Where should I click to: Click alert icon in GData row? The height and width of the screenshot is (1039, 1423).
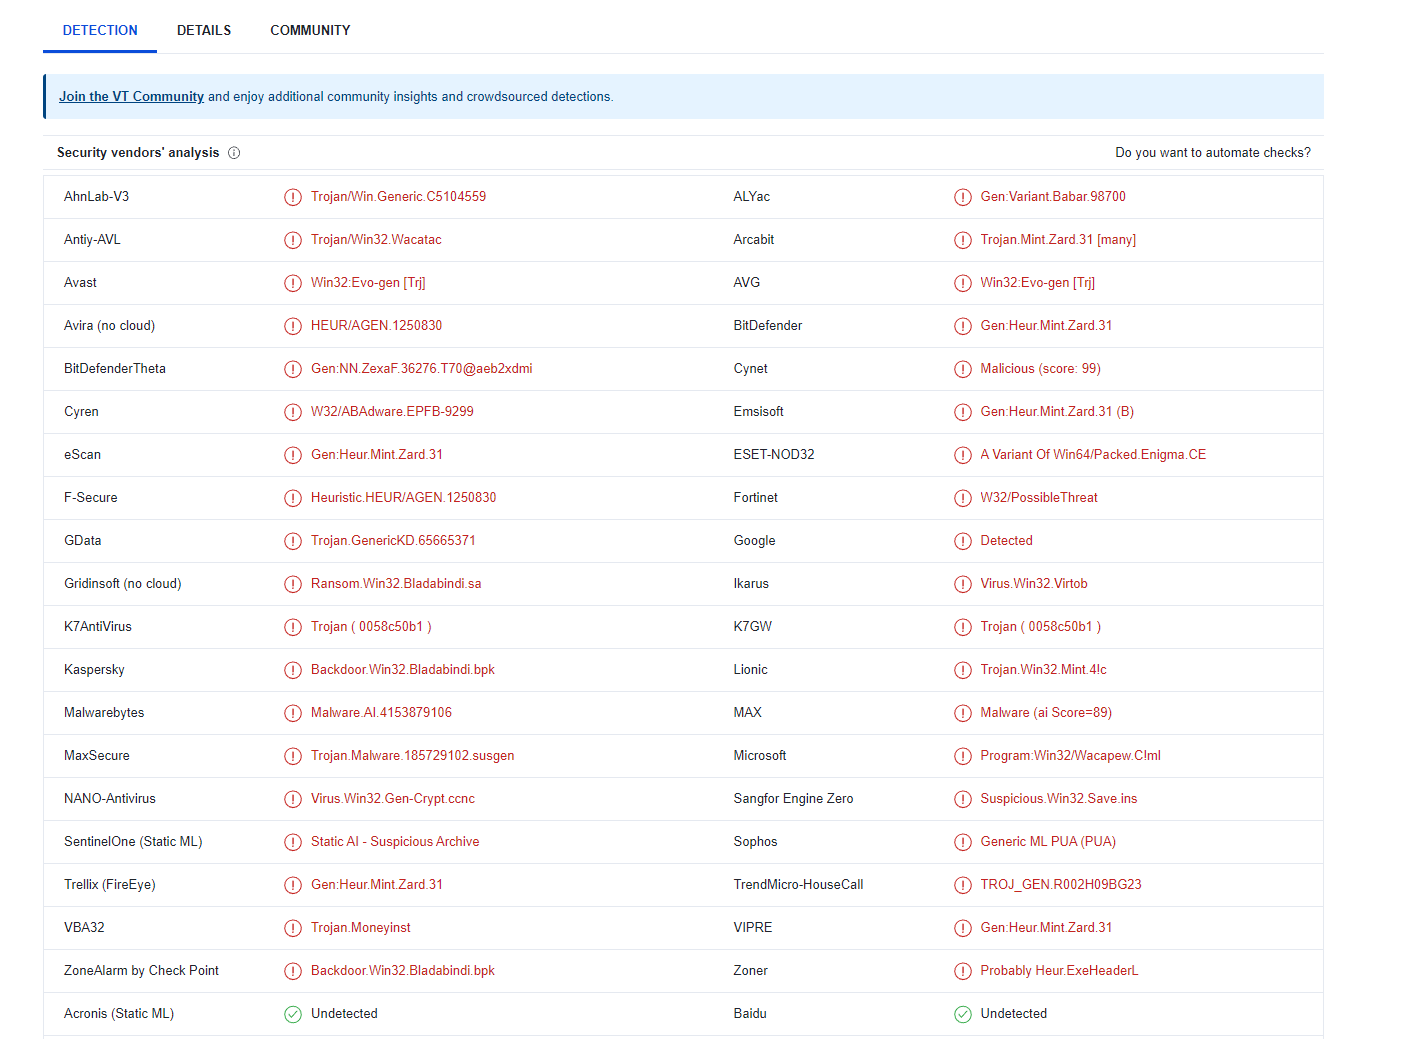click(x=293, y=541)
